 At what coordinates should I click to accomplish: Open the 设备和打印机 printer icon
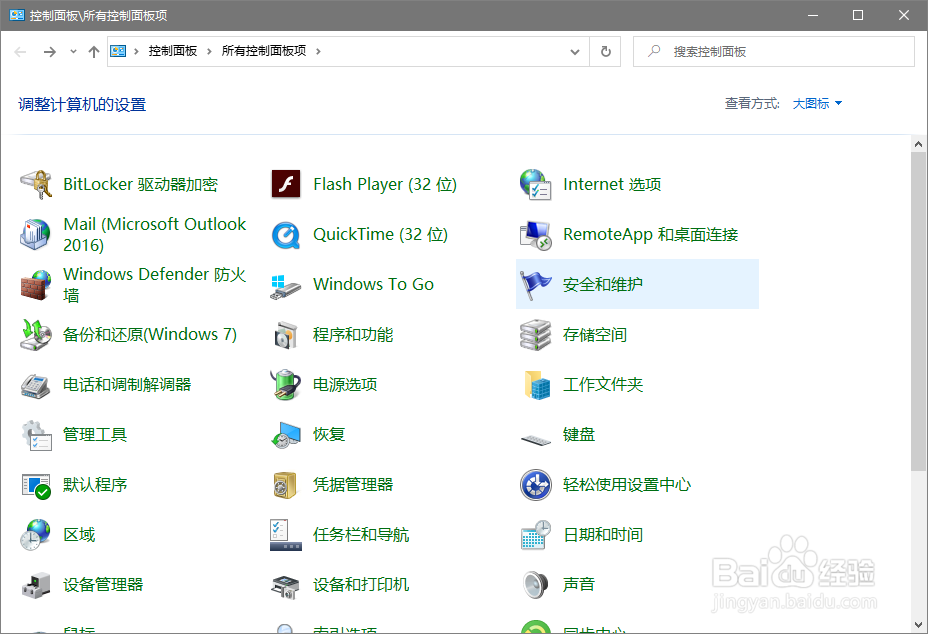(x=286, y=585)
